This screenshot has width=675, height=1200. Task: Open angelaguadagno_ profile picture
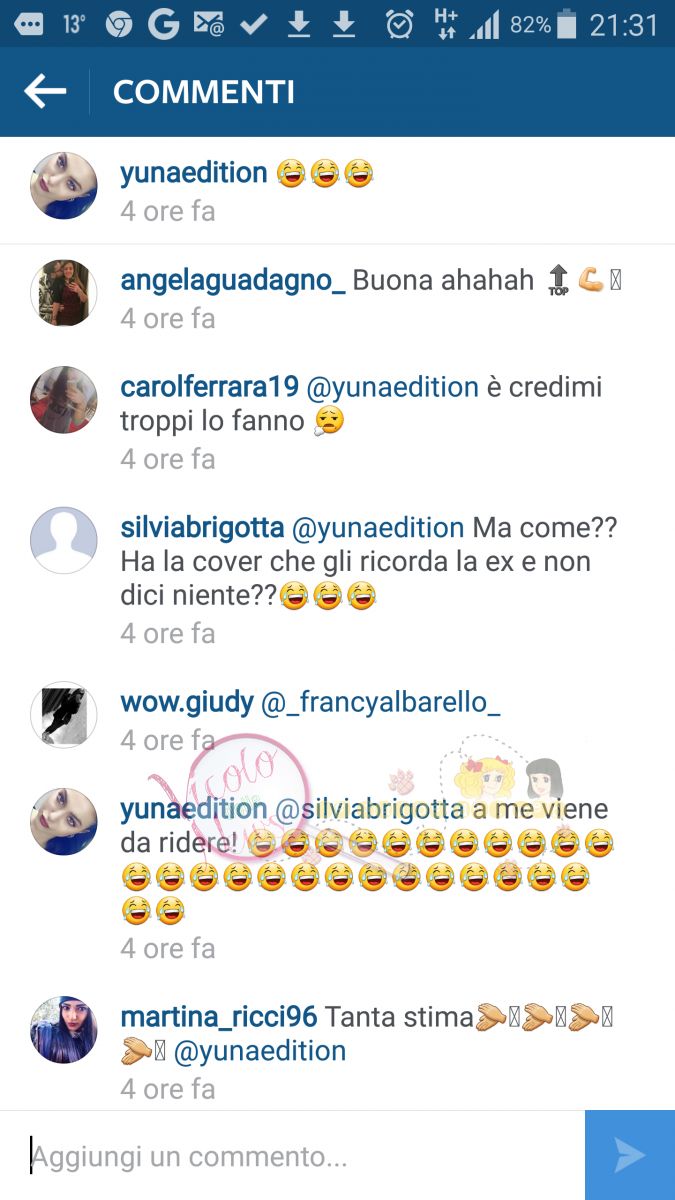click(64, 293)
